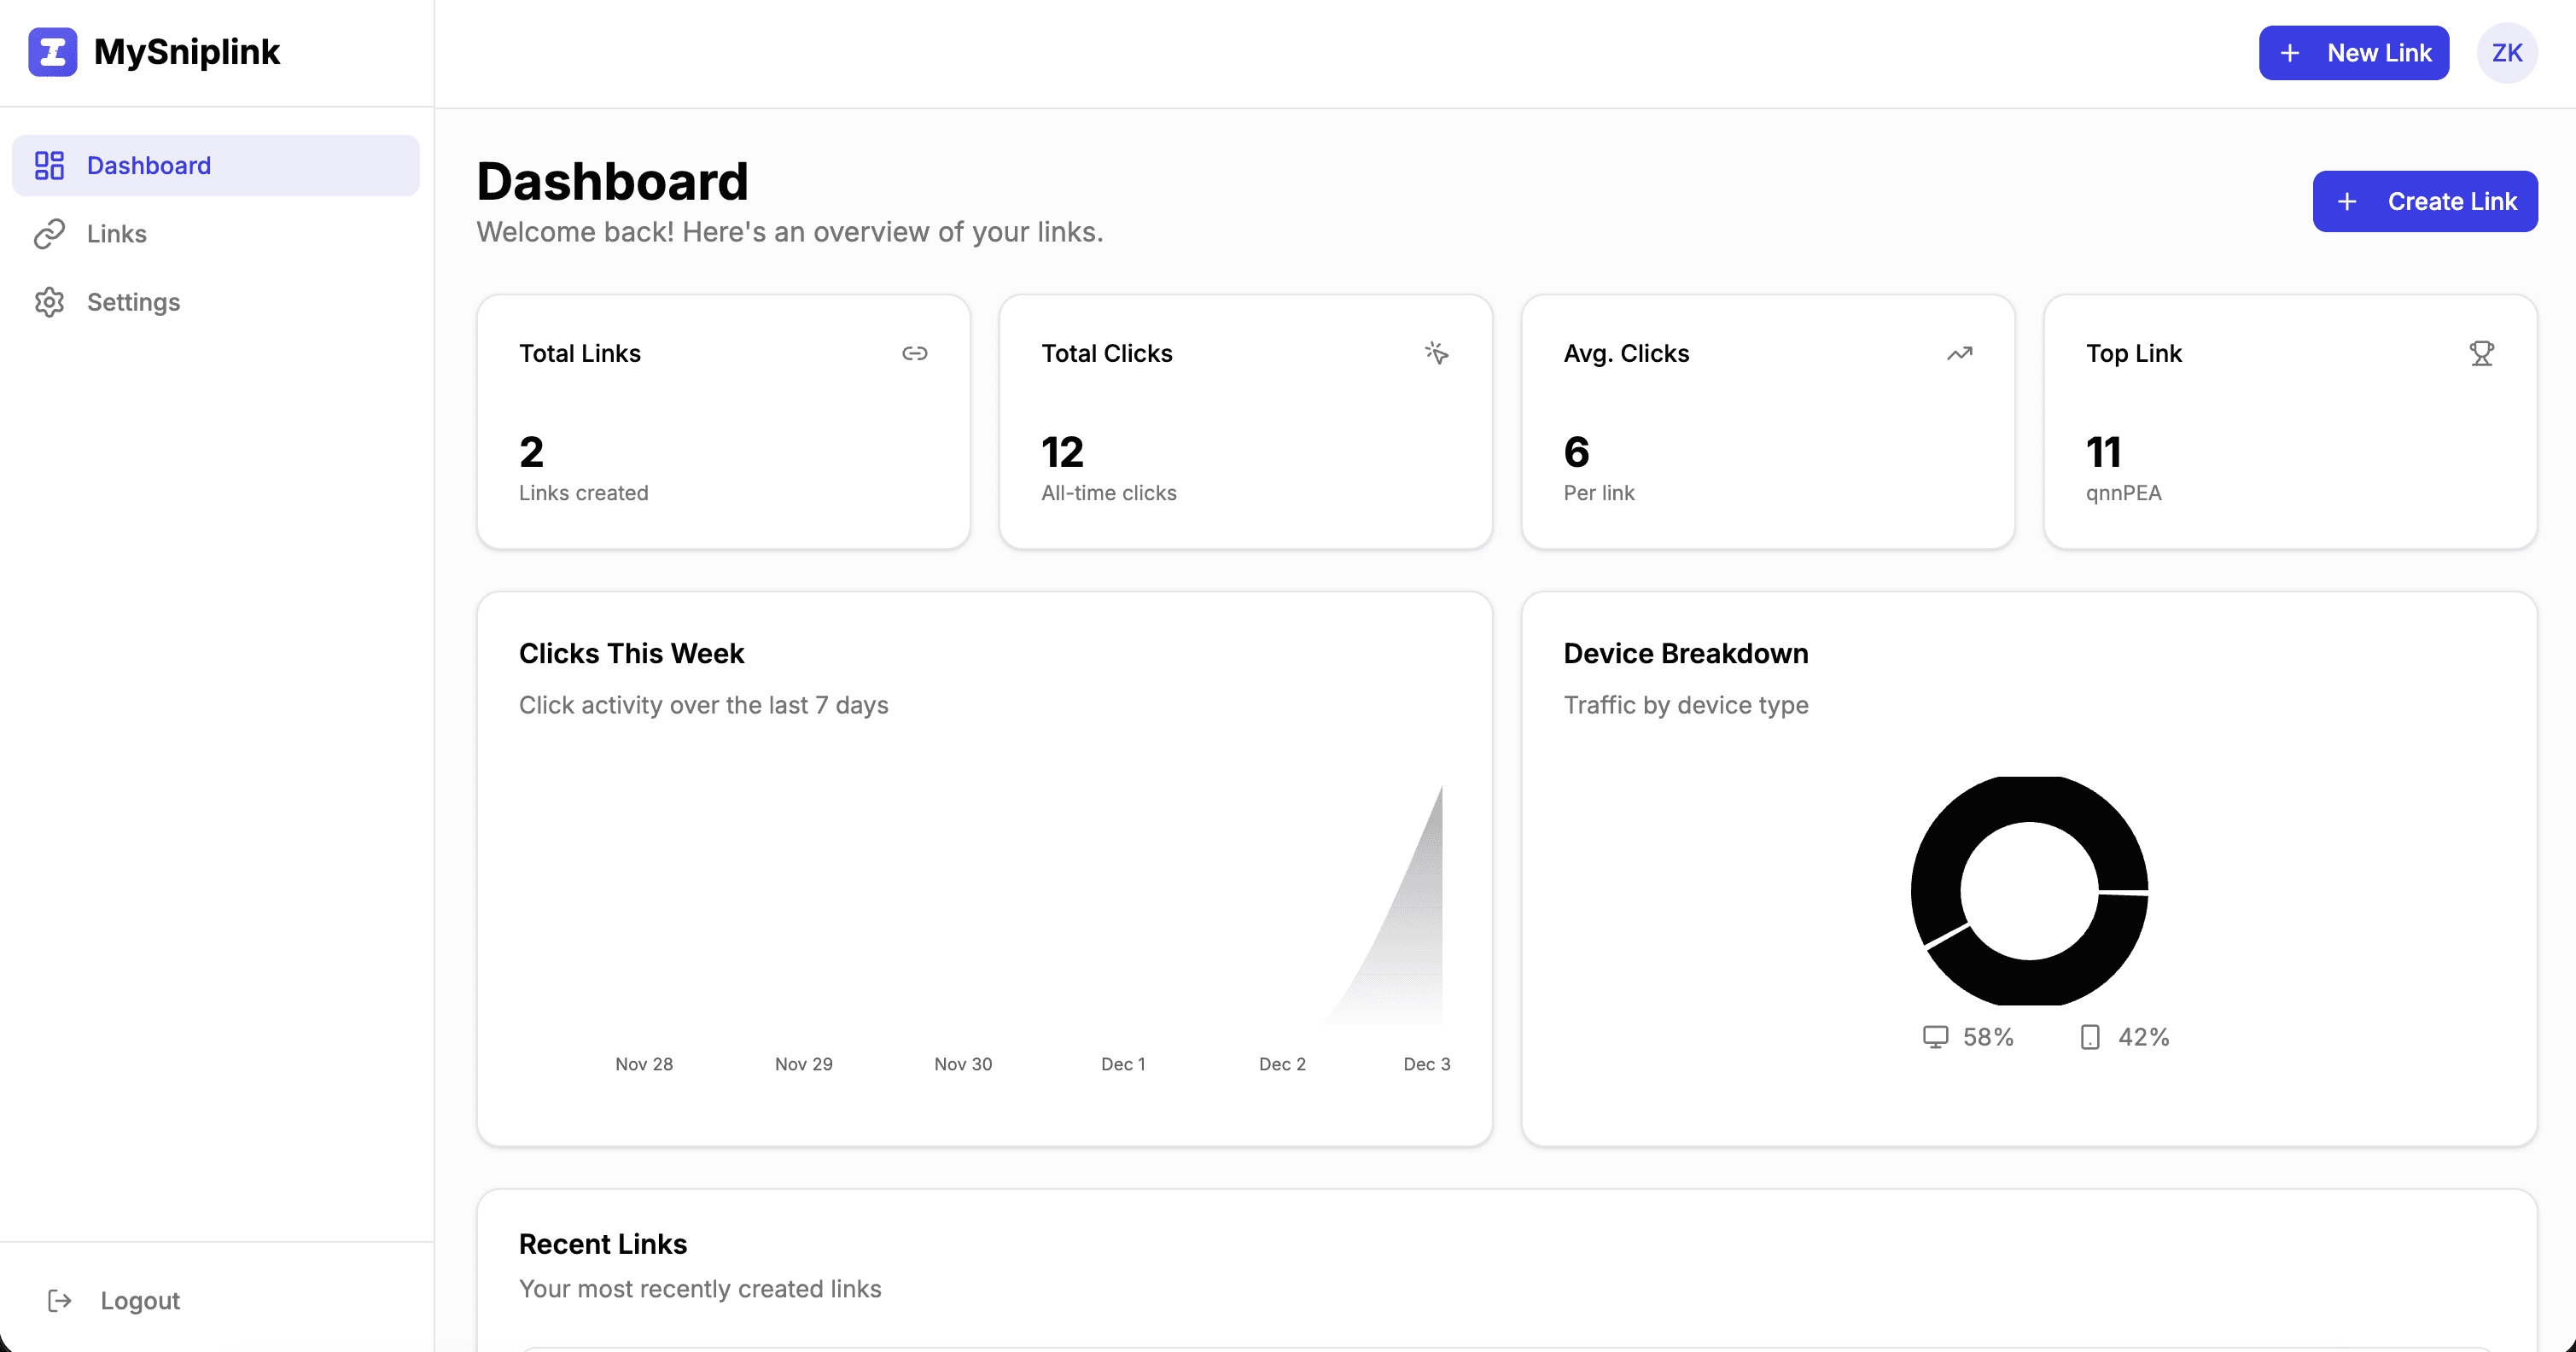2576x1352 pixels.
Task: Click the chain link icon next to Links
Action: click(49, 233)
